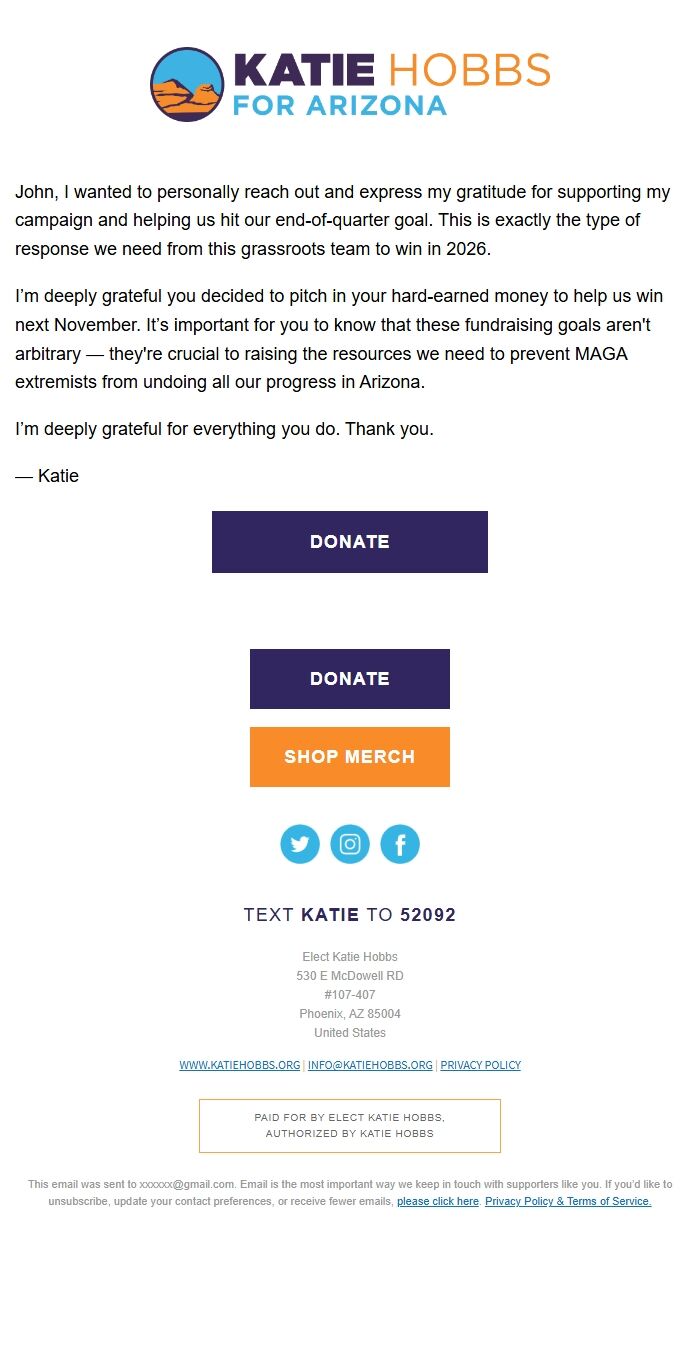
Task: Click the INFO@KATIEHOBBS.ORG email link
Action: [370, 1065]
